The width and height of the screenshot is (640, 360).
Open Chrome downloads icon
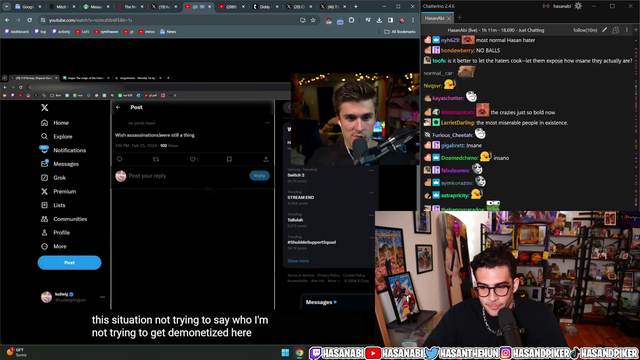379,20
